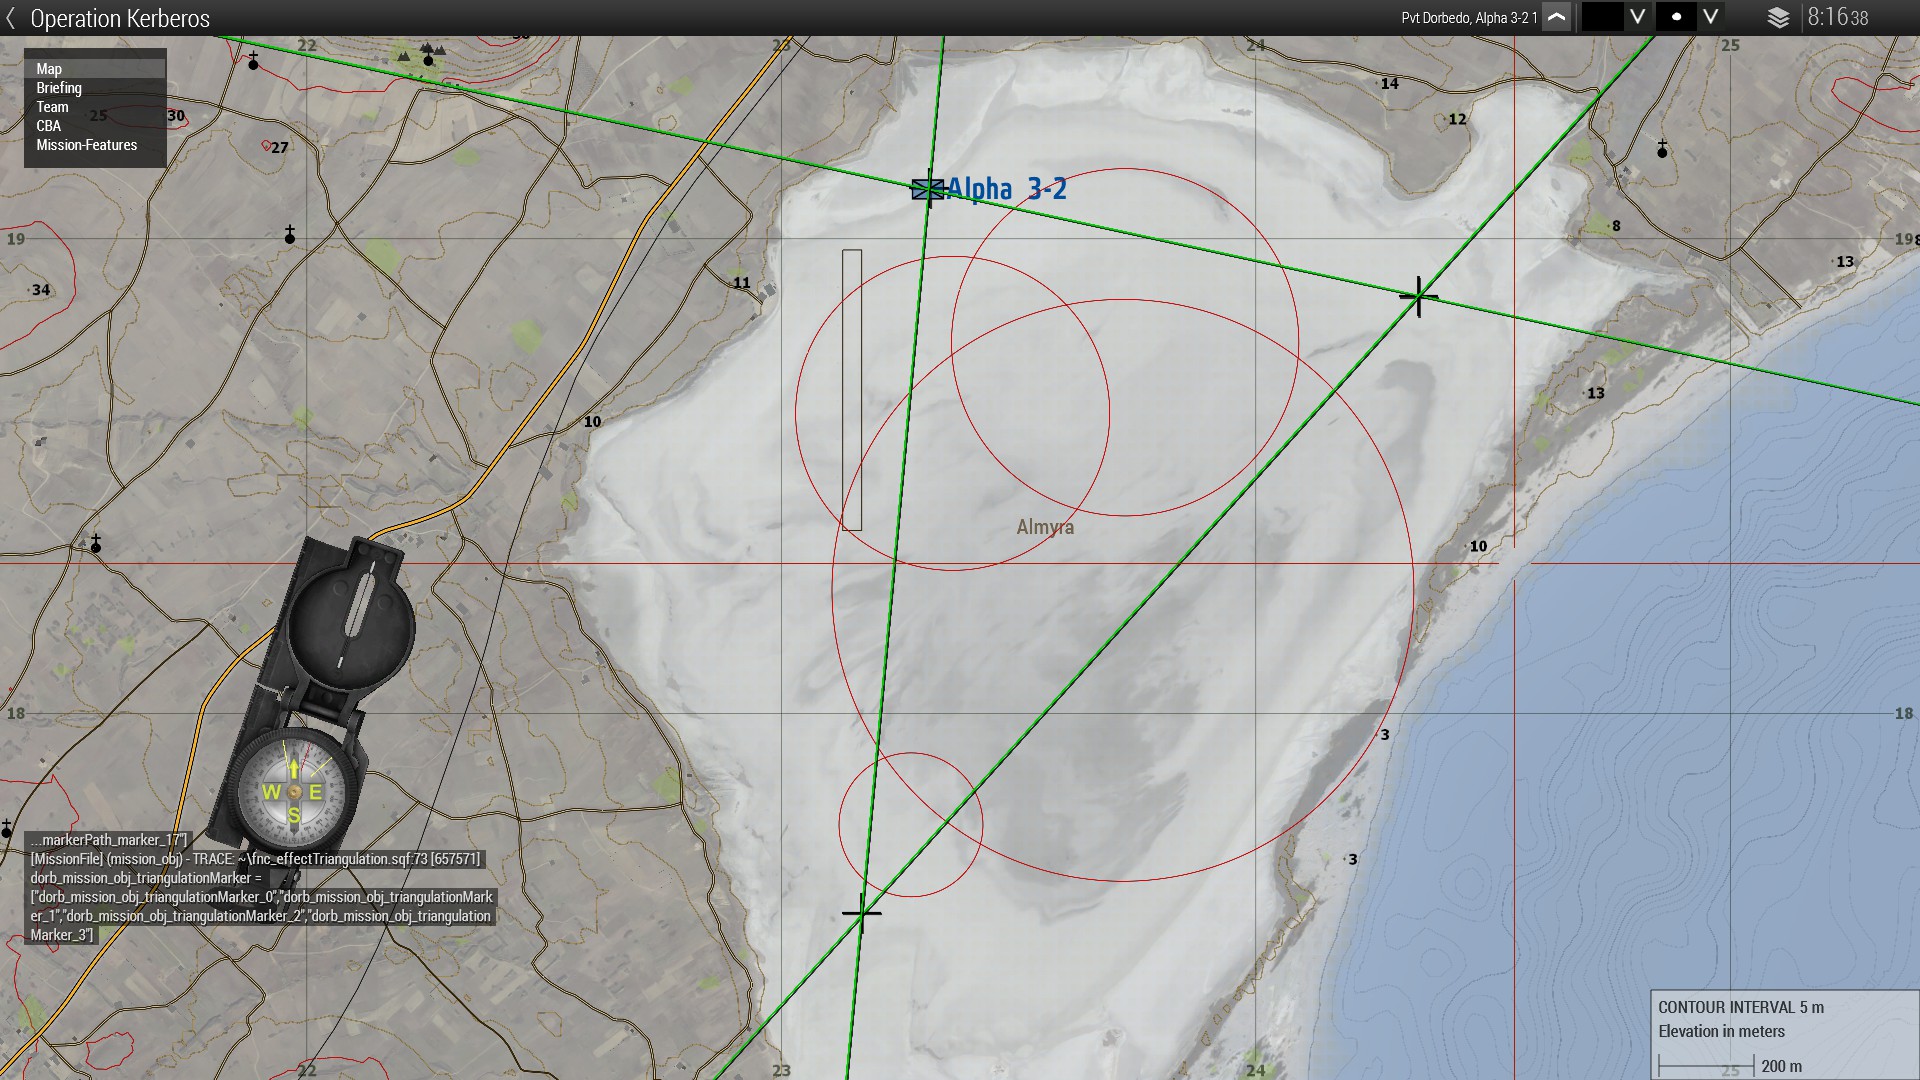This screenshot has width=1920, height=1080.
Task: Click the Alpha 3-2 group marker icon
Action: click(x=927, y=189)
